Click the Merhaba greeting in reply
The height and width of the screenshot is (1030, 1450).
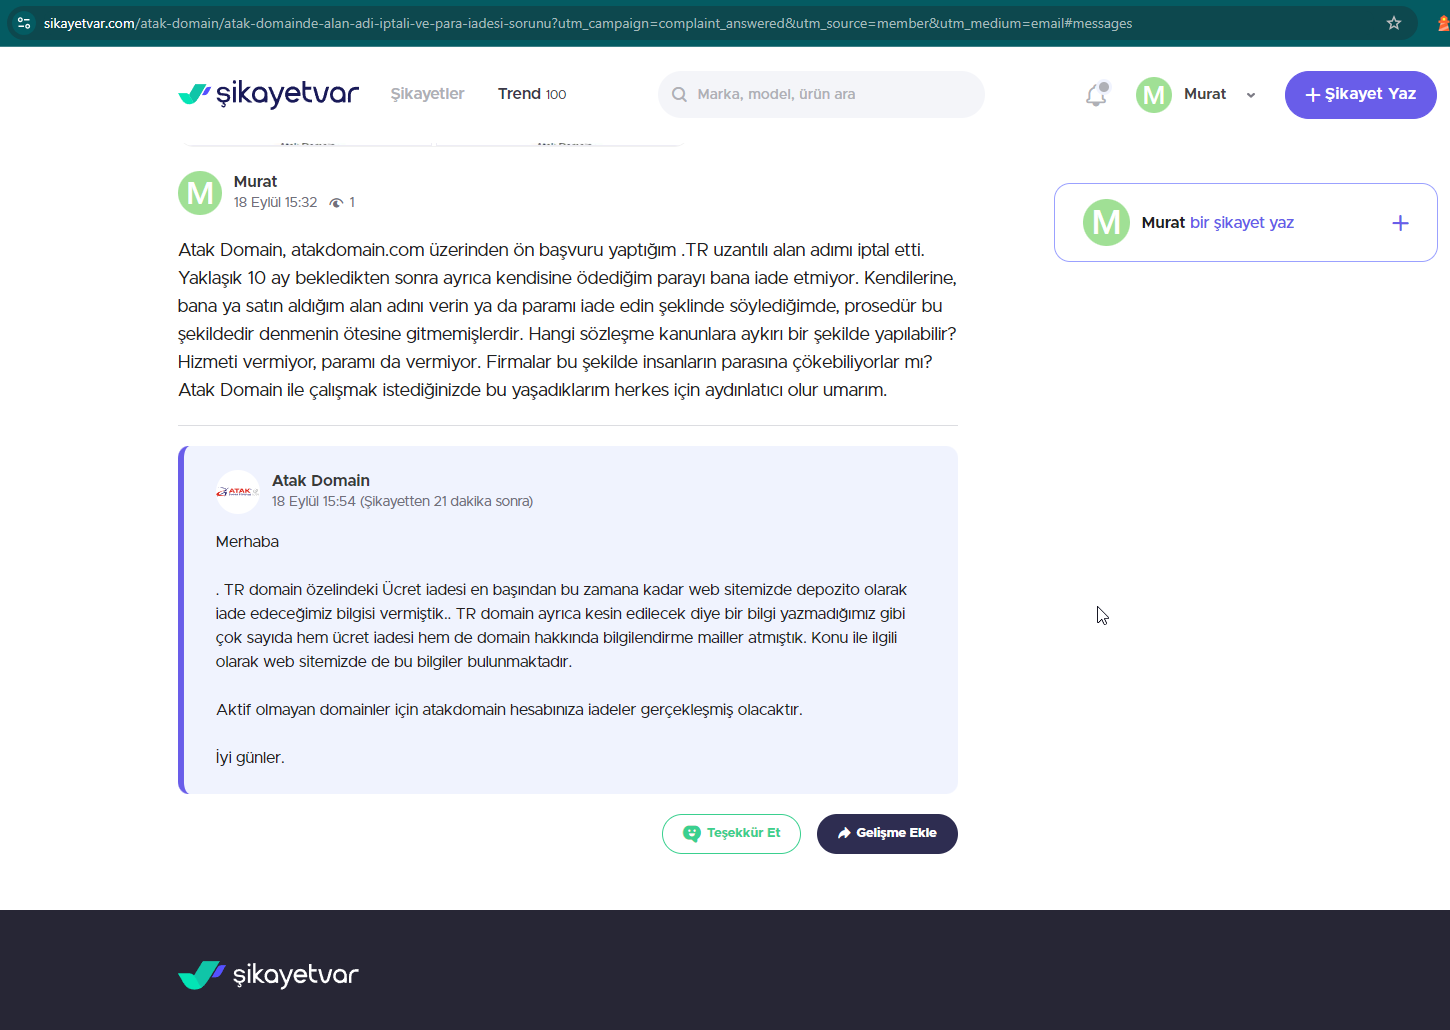click(x=247, y=542)
